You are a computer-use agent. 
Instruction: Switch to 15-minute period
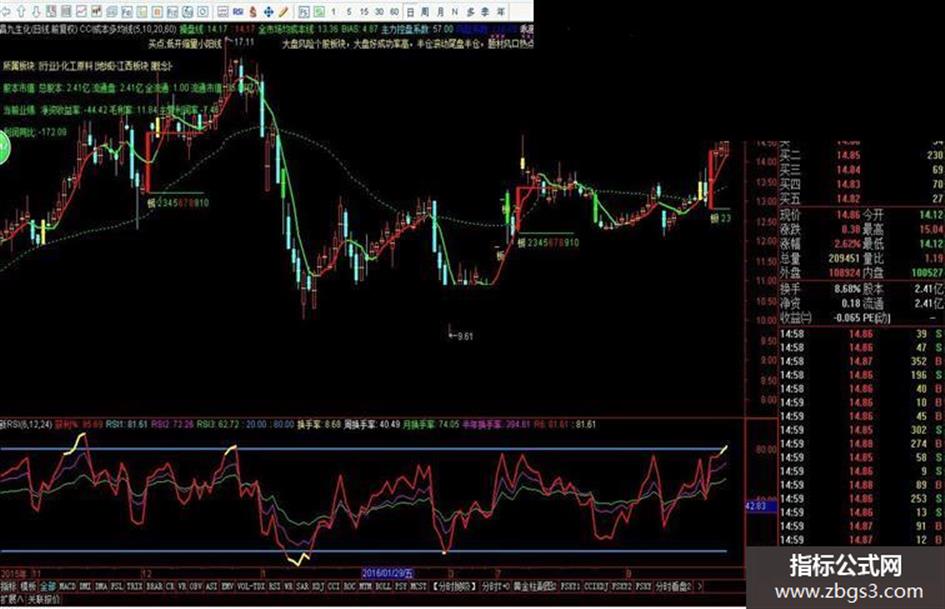364,11
